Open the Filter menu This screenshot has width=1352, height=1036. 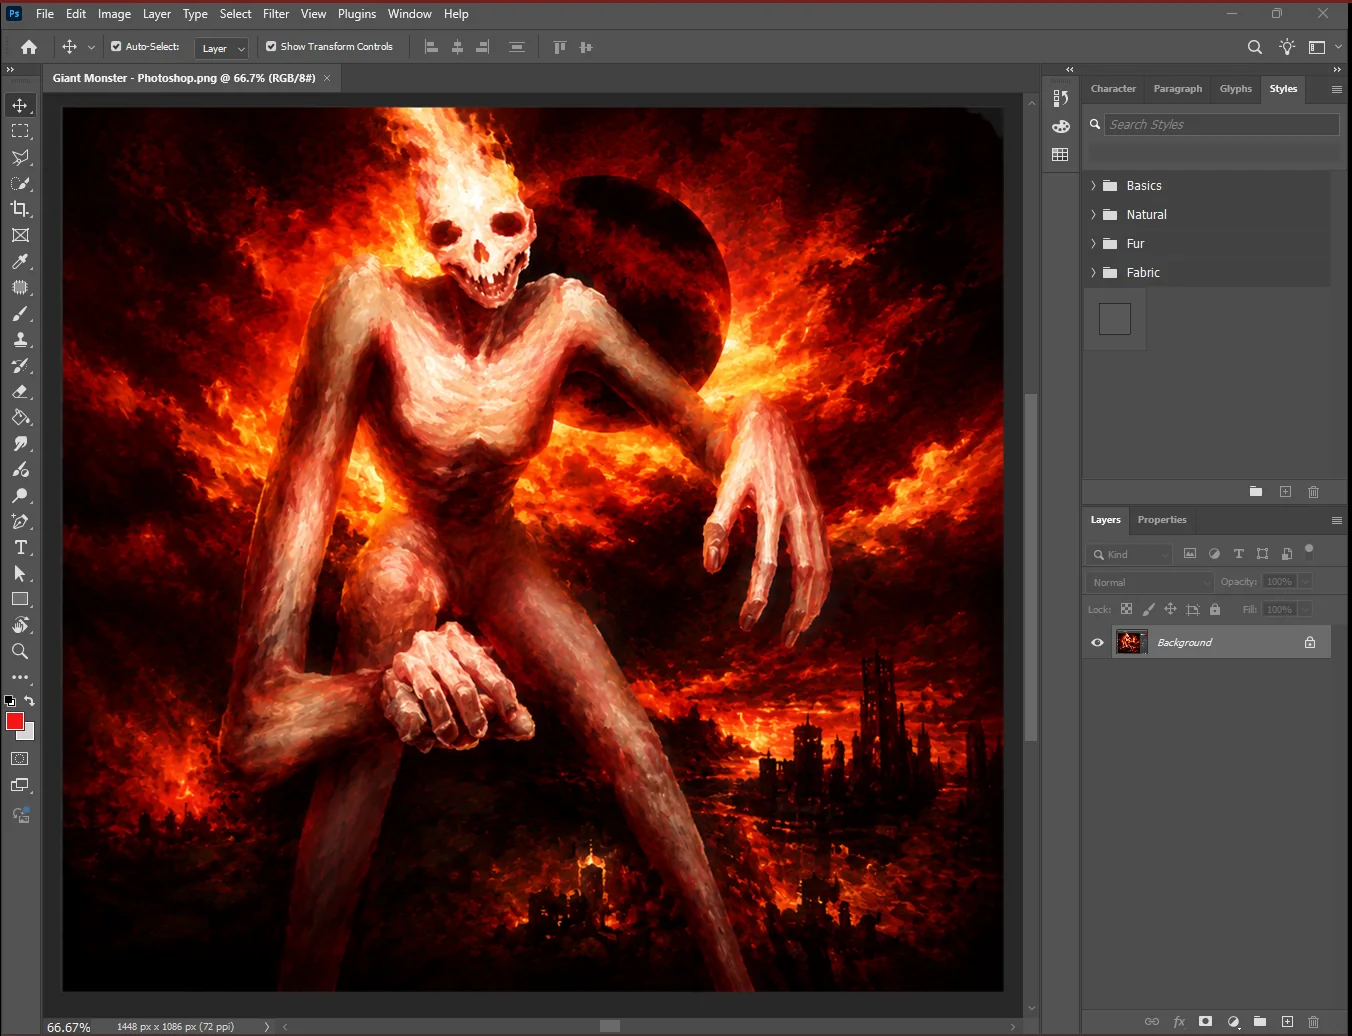[x=276, y=14]
